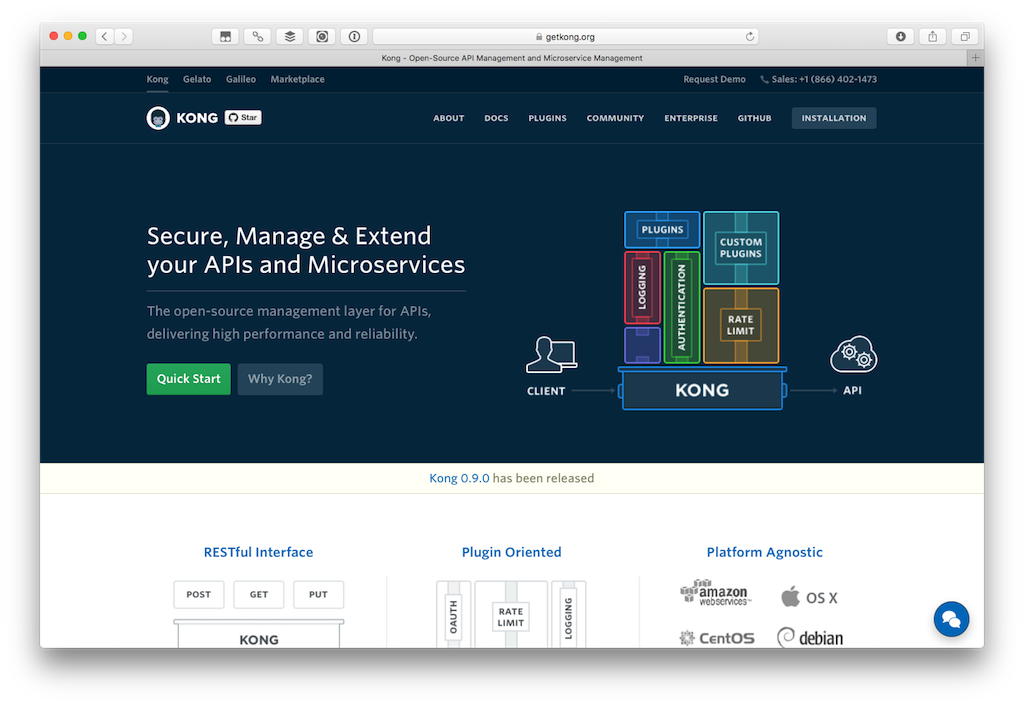Screen dimensions: 1024x705
Task: Click the Kong gorilla logo icon
Action: click(157, 118)
